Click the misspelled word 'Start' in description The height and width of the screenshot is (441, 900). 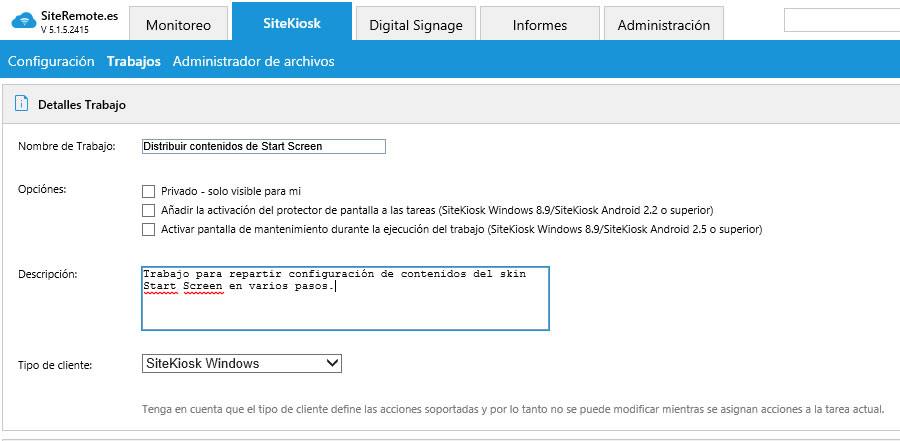click(163, 287)
